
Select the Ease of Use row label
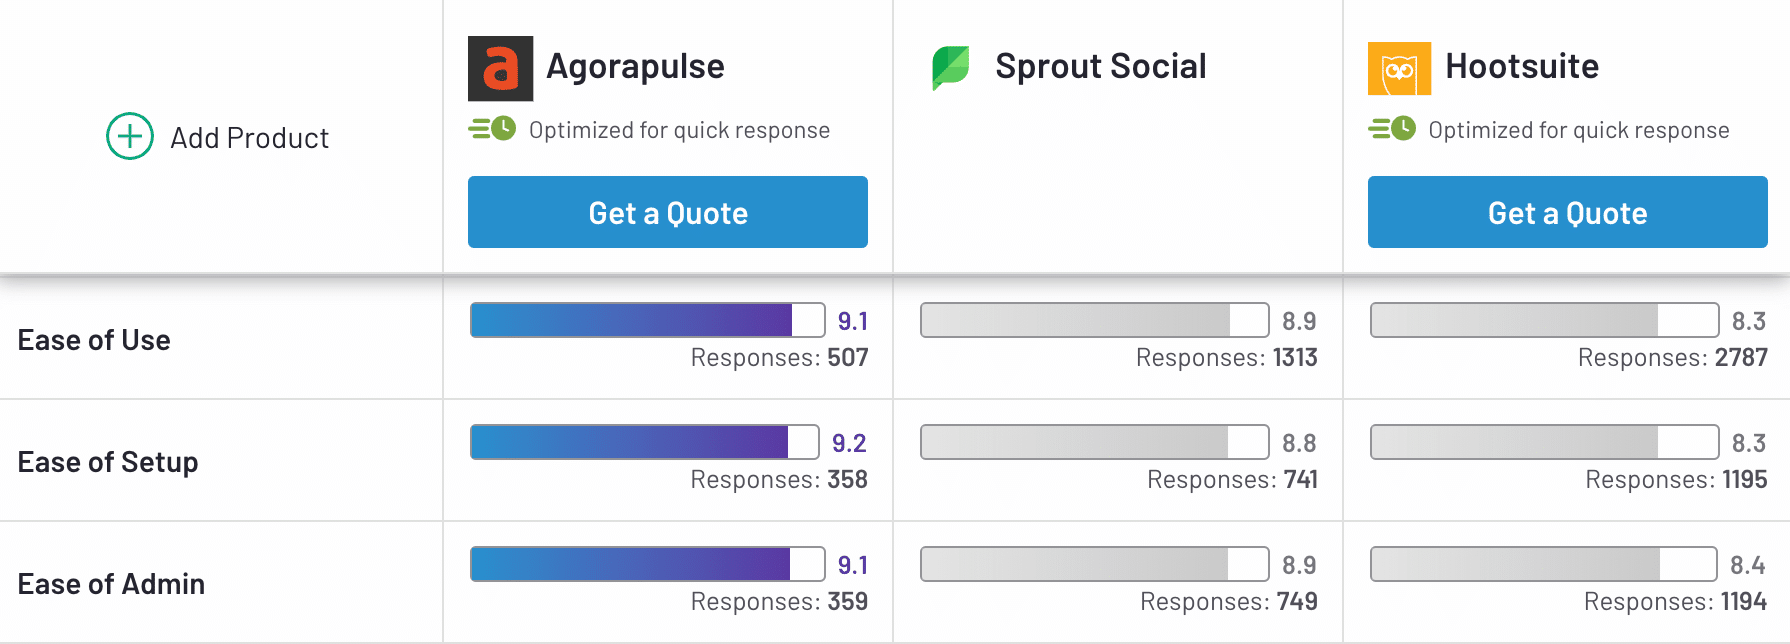[94, 340]
